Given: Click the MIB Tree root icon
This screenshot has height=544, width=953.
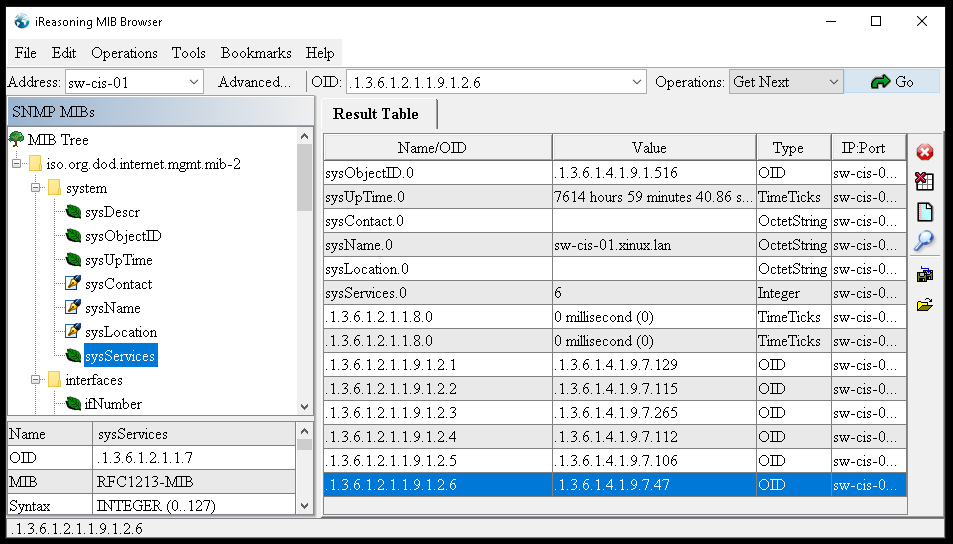Looking at the screenshot, I should click(17, 140).
